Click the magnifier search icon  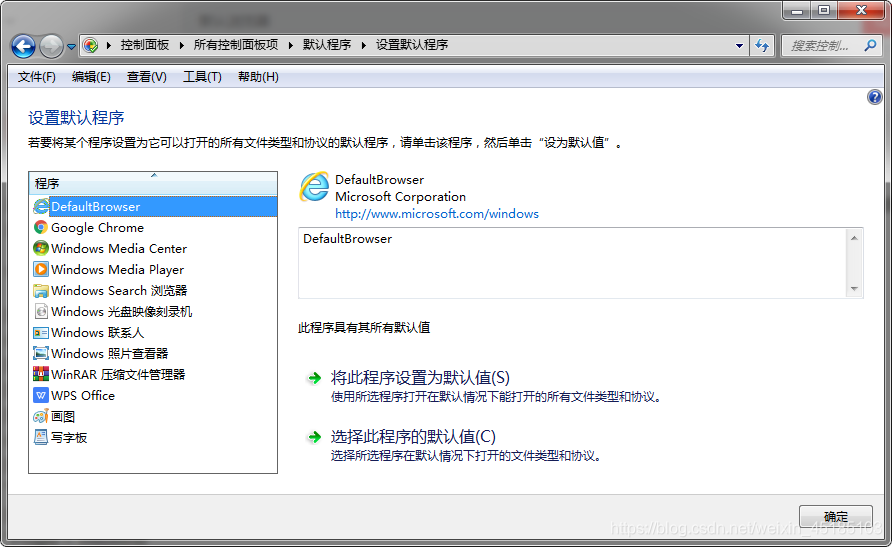tap(870, 45)
